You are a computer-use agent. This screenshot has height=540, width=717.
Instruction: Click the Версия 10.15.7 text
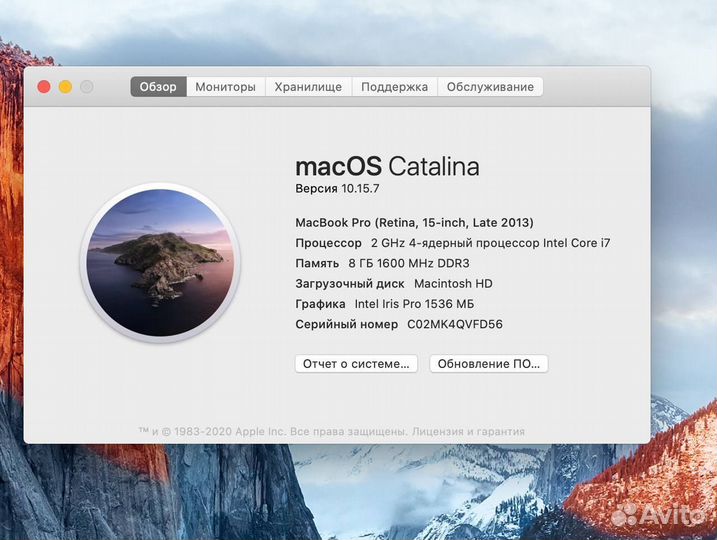337,188
